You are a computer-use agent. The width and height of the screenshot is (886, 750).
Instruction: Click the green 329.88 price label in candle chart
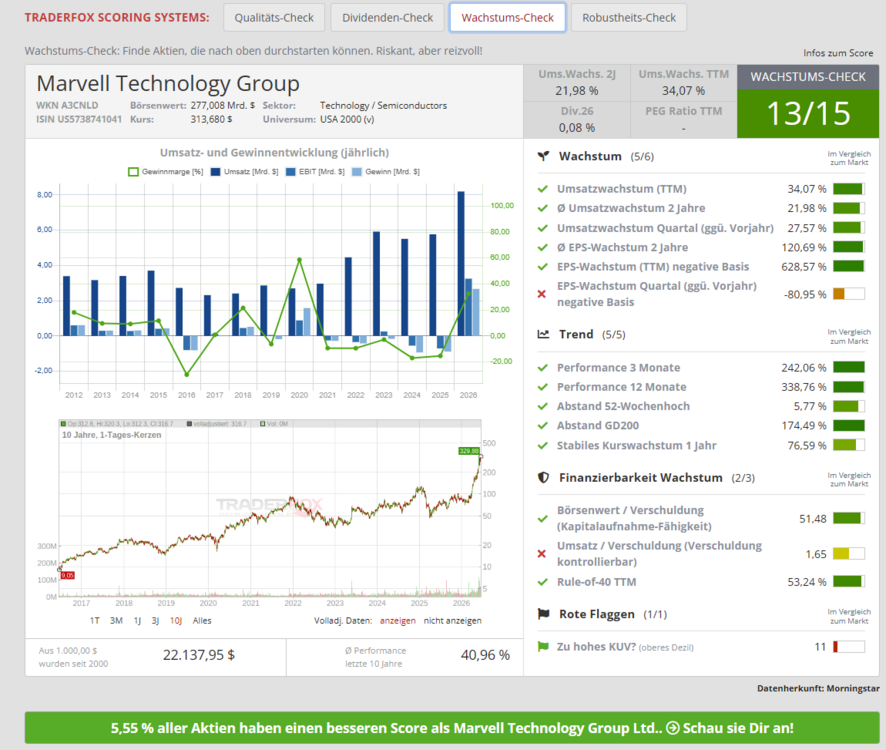coord(469,451)
